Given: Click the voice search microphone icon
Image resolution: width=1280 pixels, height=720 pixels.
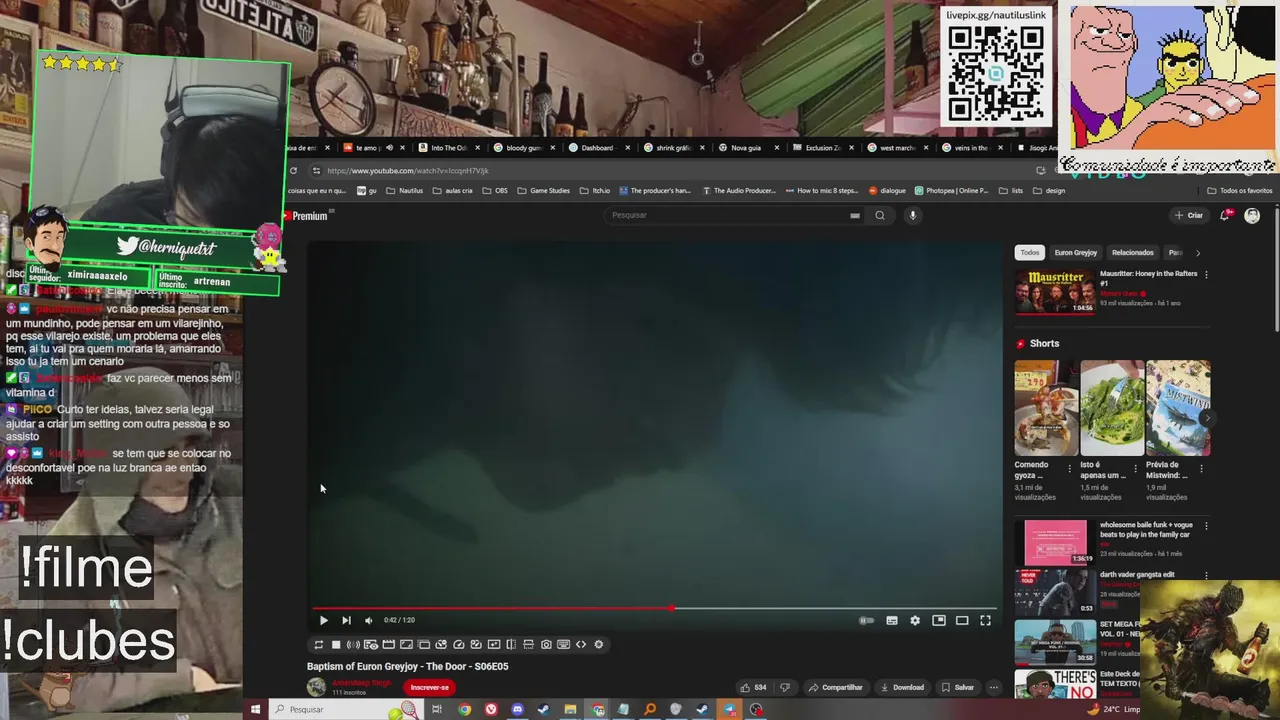Looking at the screenshot, I should click(912, 215).
